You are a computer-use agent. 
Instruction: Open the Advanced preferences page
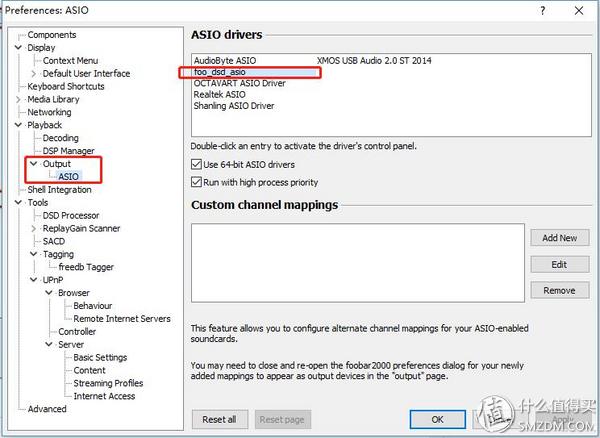(x=47, y=409)
